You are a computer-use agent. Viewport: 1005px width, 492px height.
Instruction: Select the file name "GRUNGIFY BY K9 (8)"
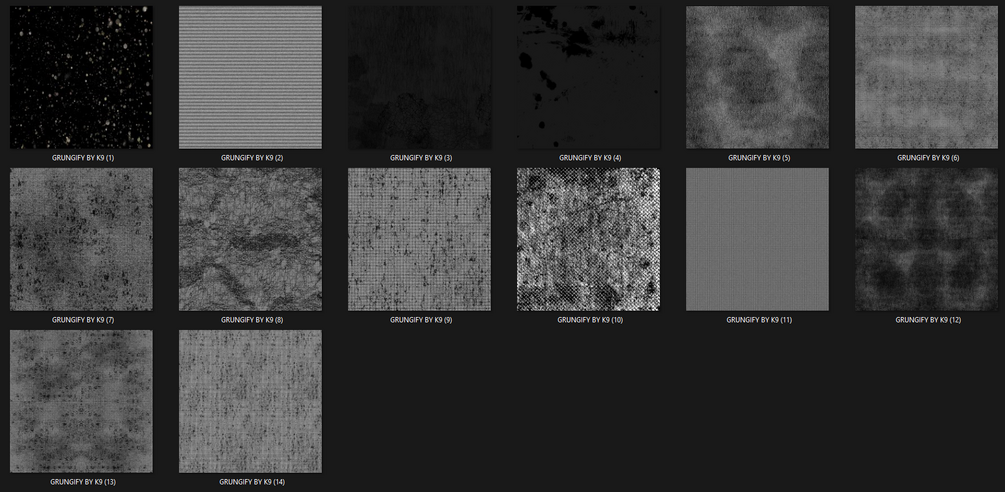(252, 320)
